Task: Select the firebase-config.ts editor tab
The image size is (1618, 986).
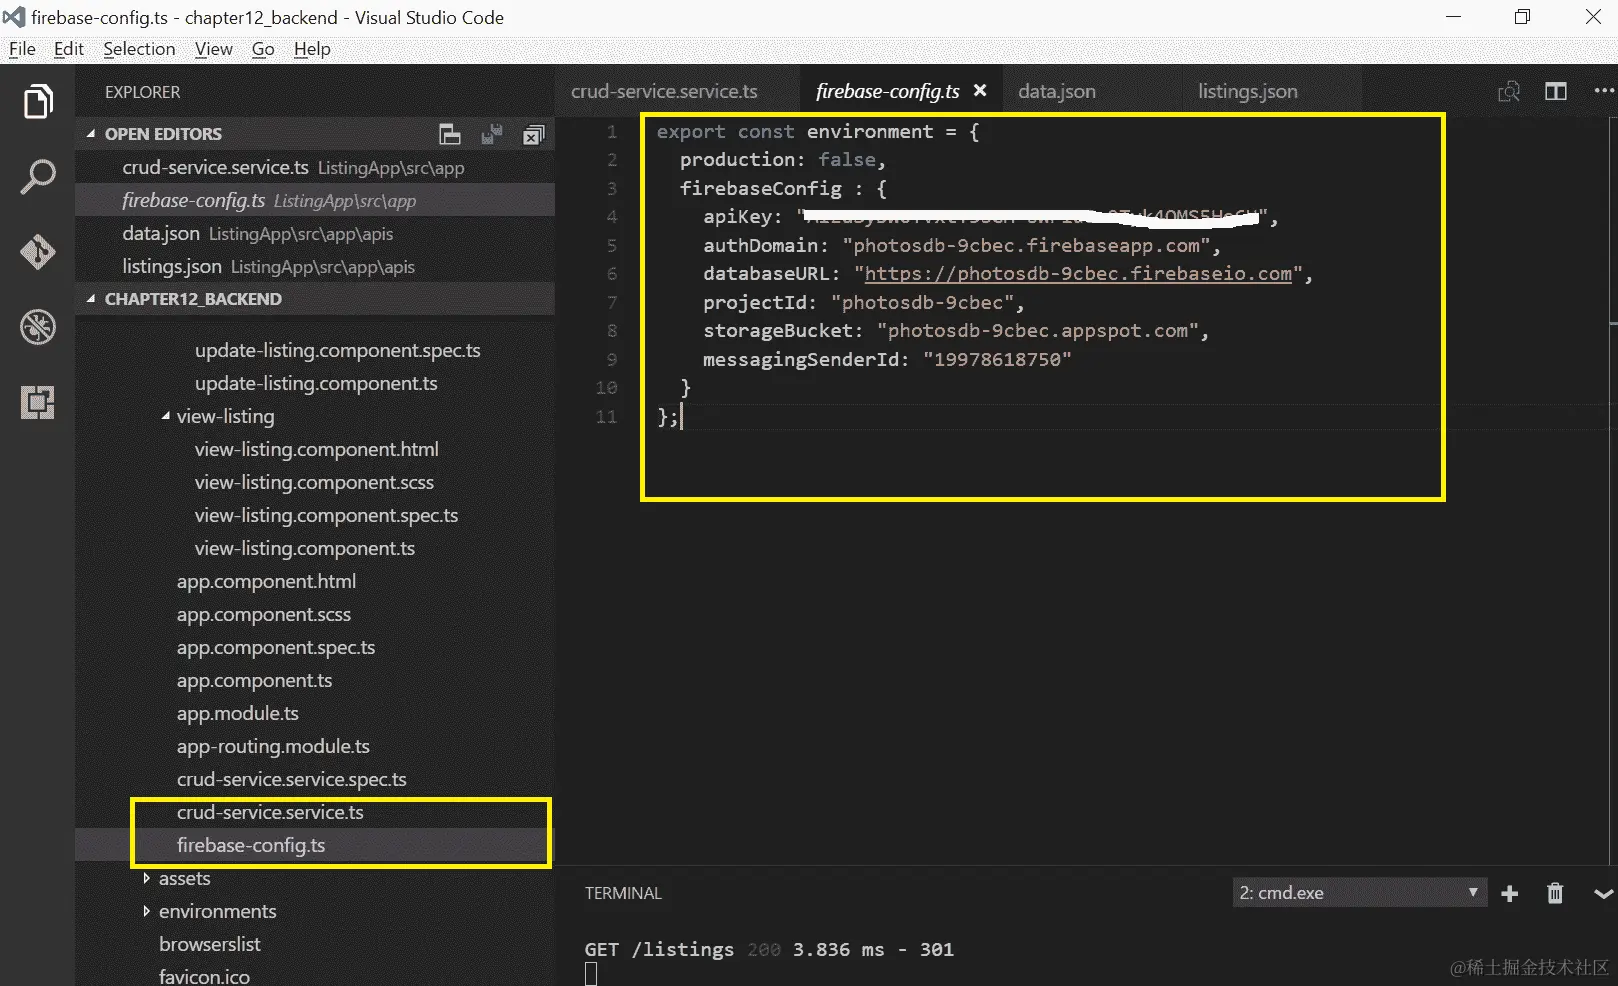Action: pyautogui.click(x=887, y=91)
